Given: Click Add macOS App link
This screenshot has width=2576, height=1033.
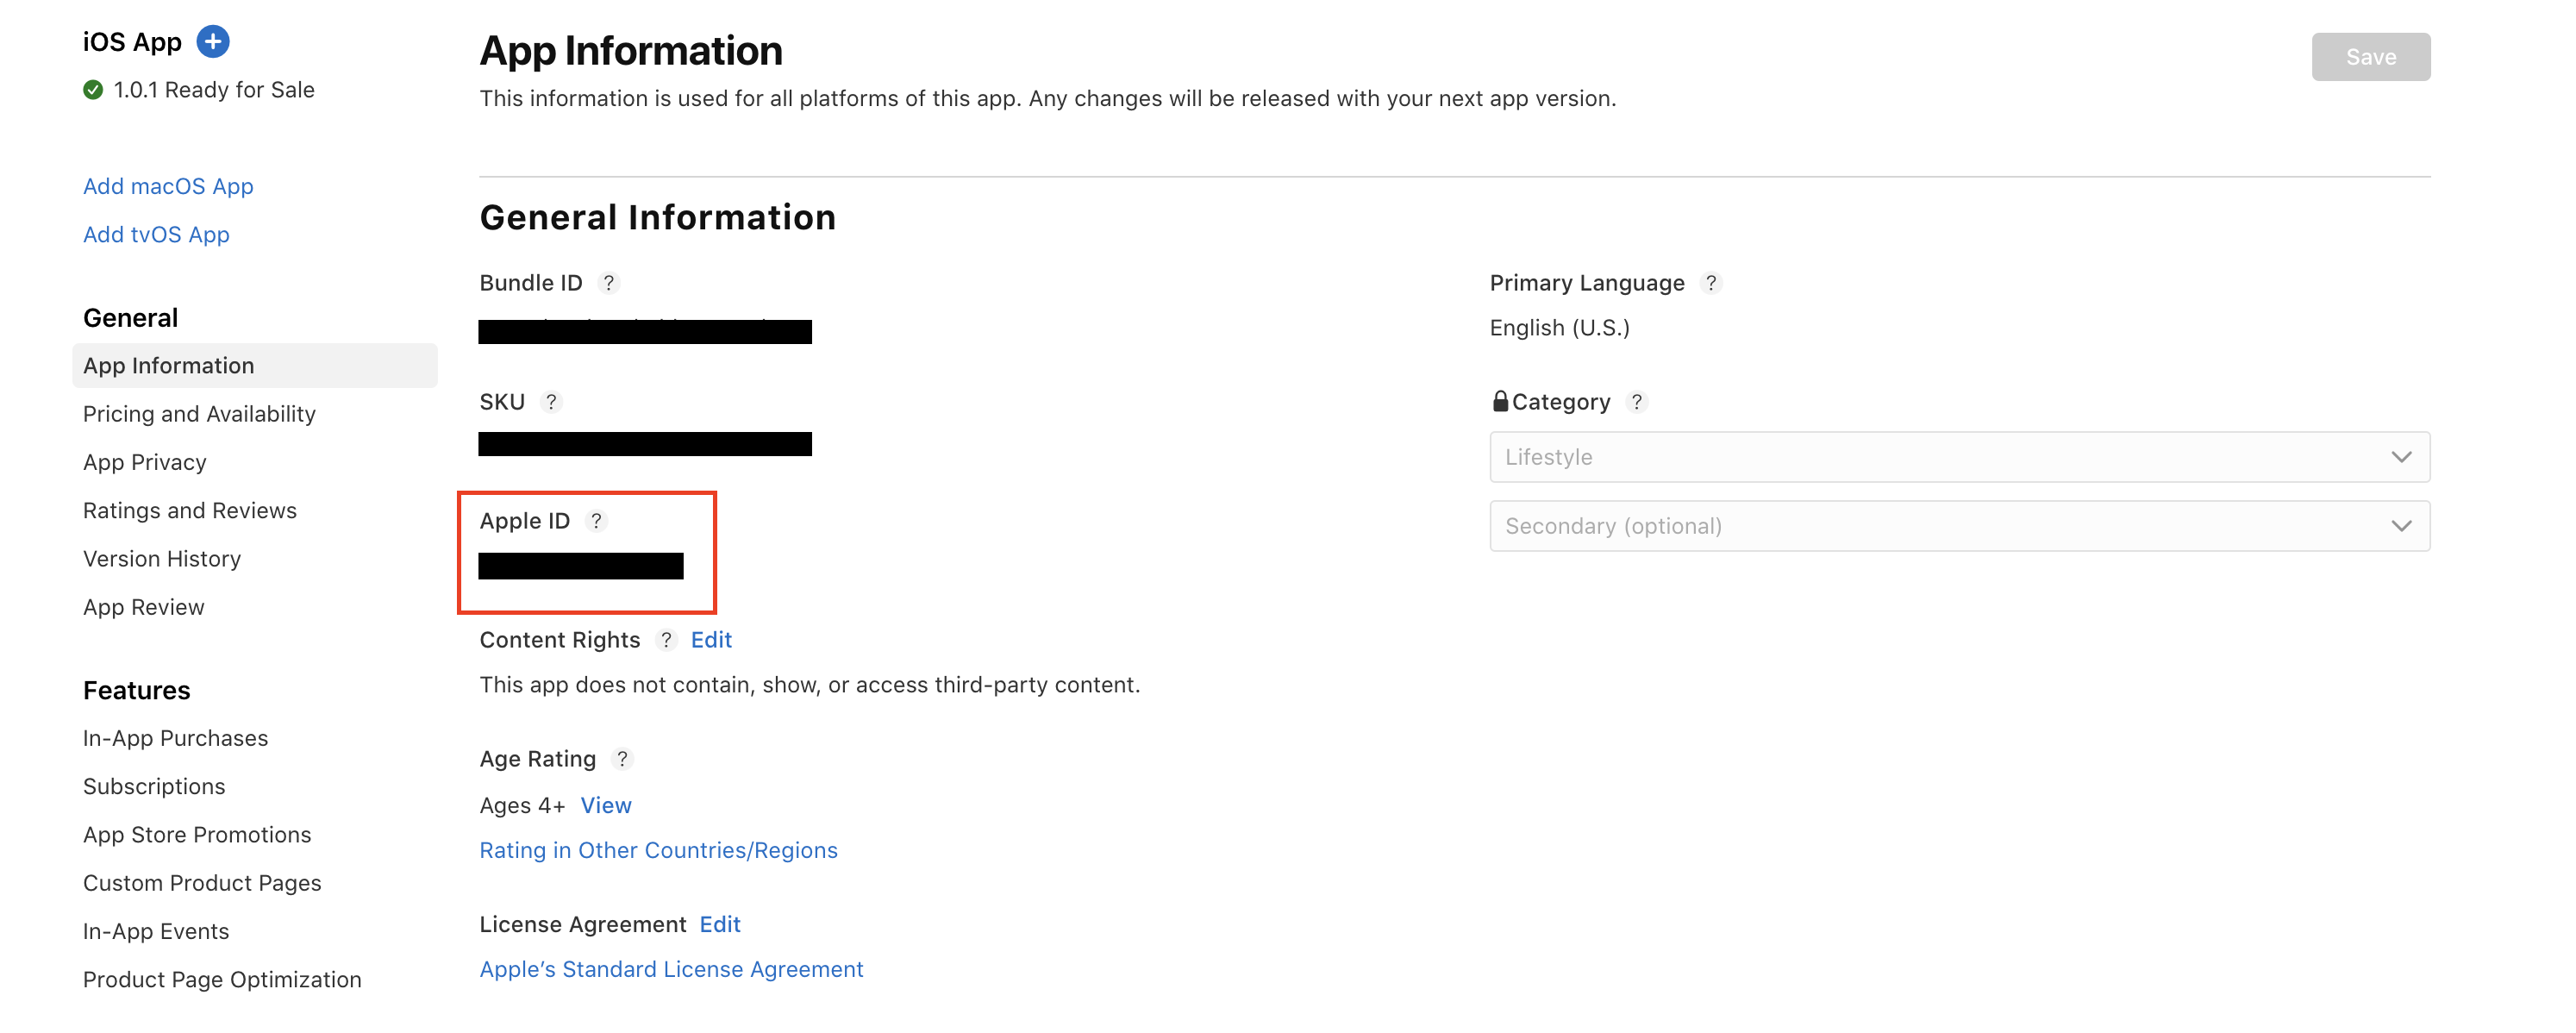Looking at the screenshot, I should (168, 186).
